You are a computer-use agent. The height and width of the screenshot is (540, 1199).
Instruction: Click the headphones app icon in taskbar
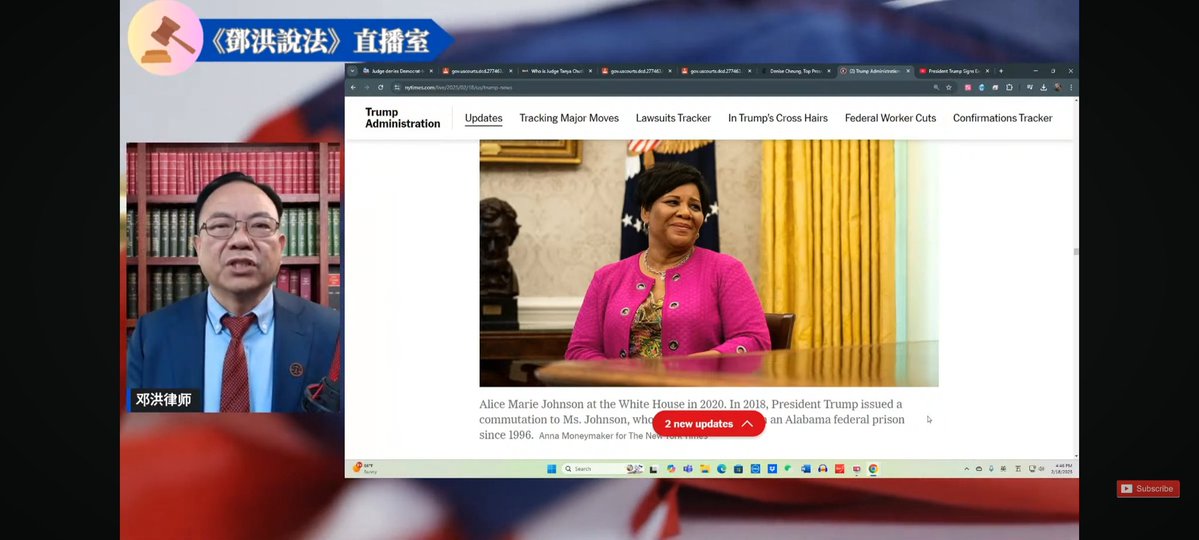823,469
